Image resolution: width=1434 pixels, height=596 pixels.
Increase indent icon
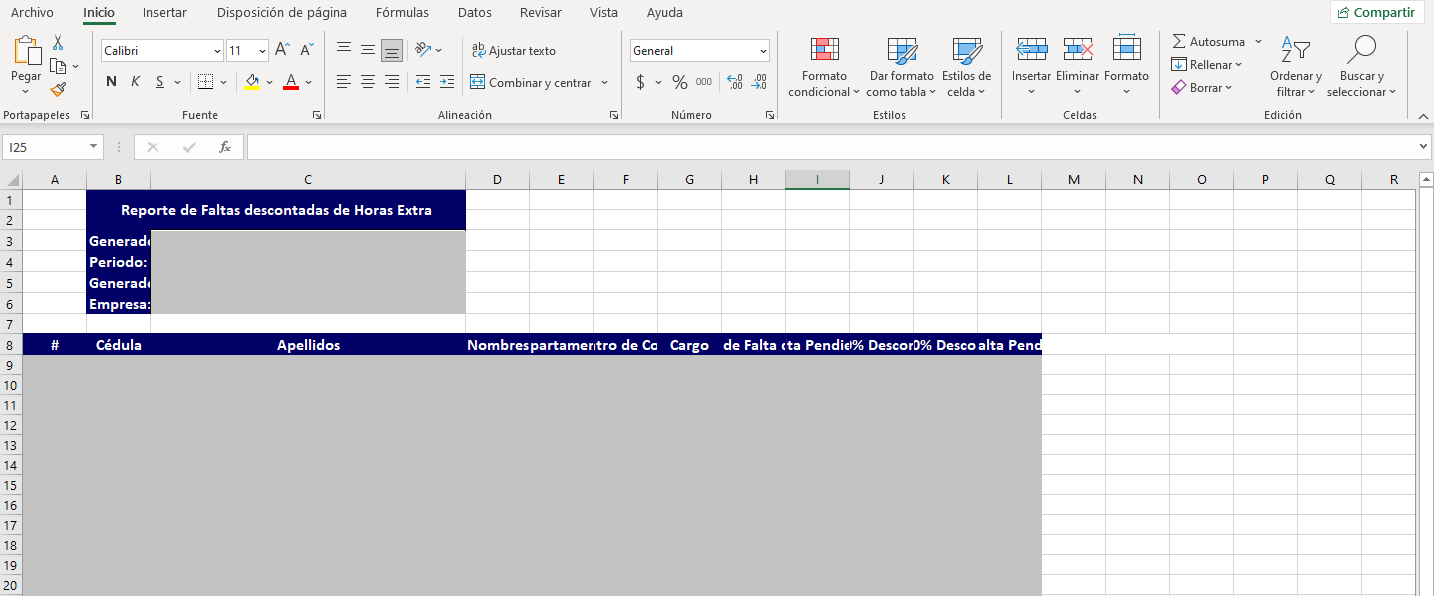coord(447,82)
